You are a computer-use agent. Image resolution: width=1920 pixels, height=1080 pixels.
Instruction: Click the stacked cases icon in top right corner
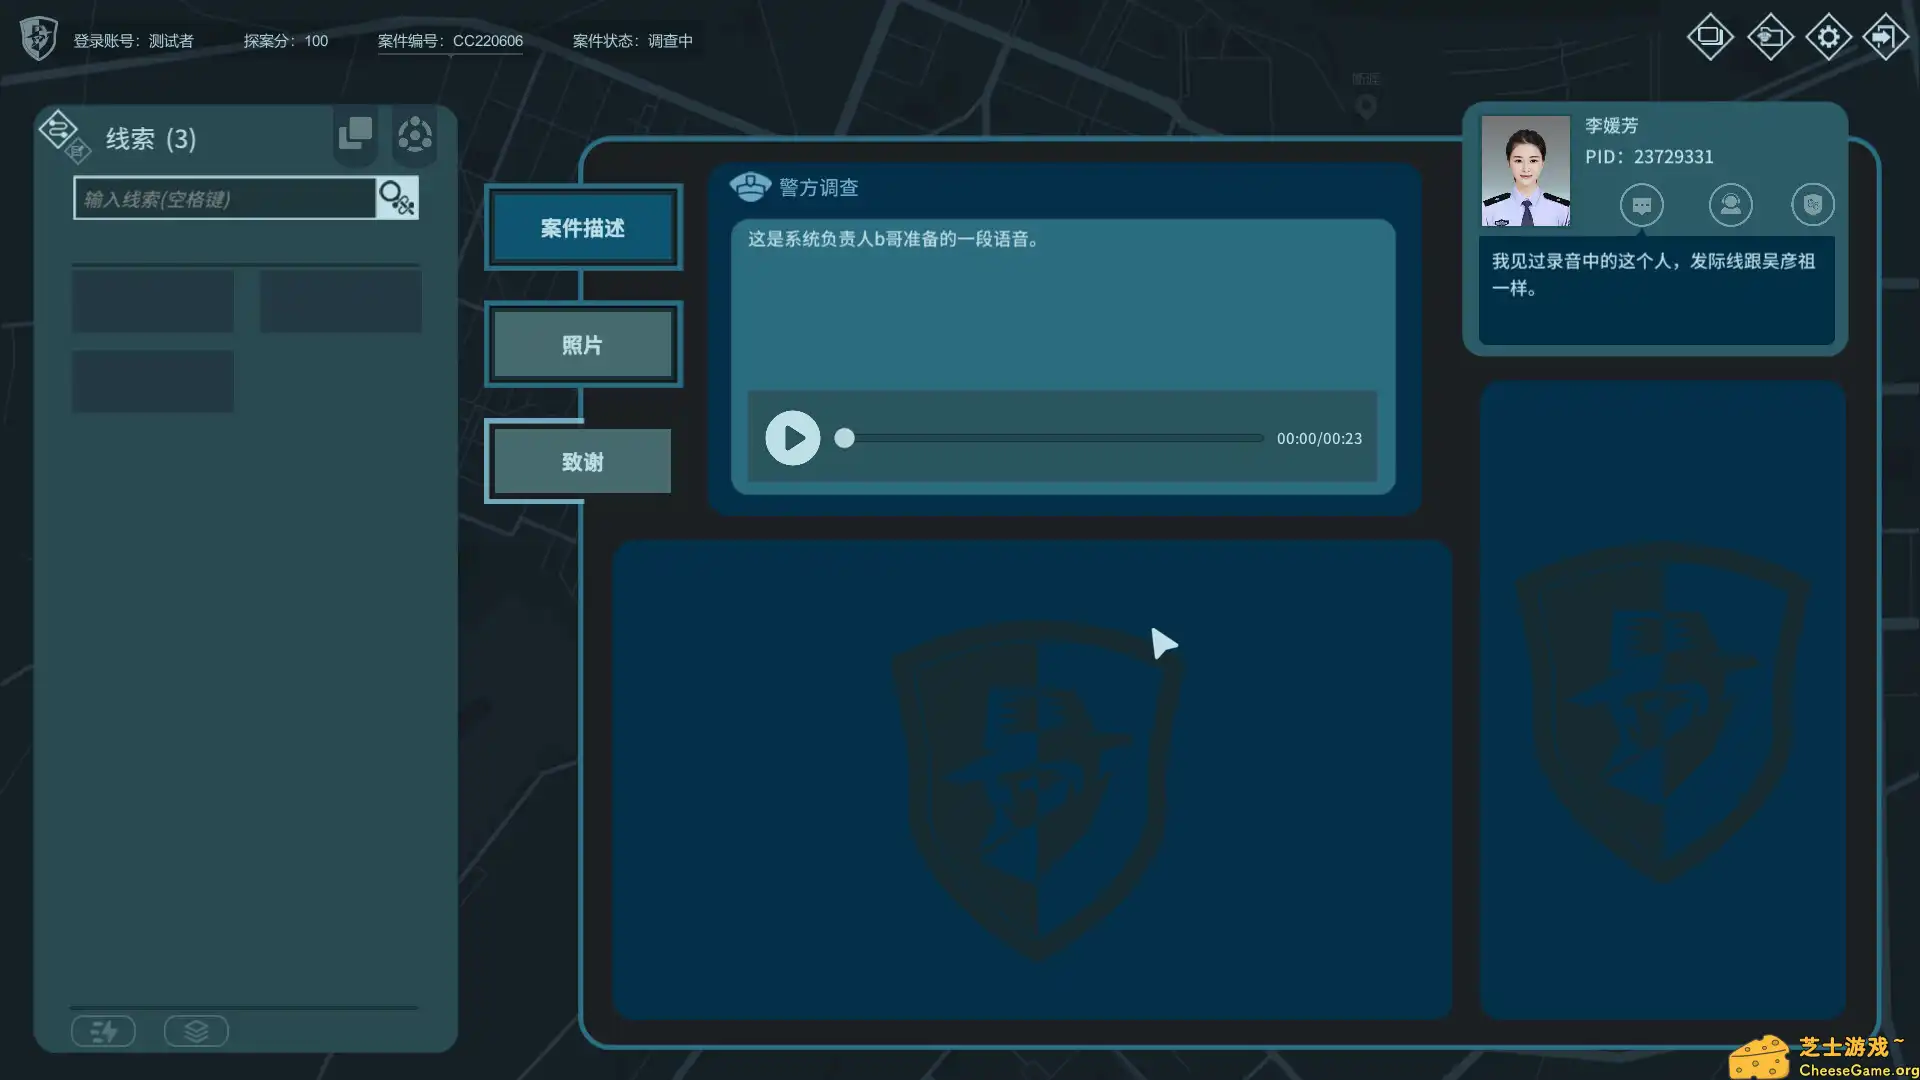coord(1710,36)
